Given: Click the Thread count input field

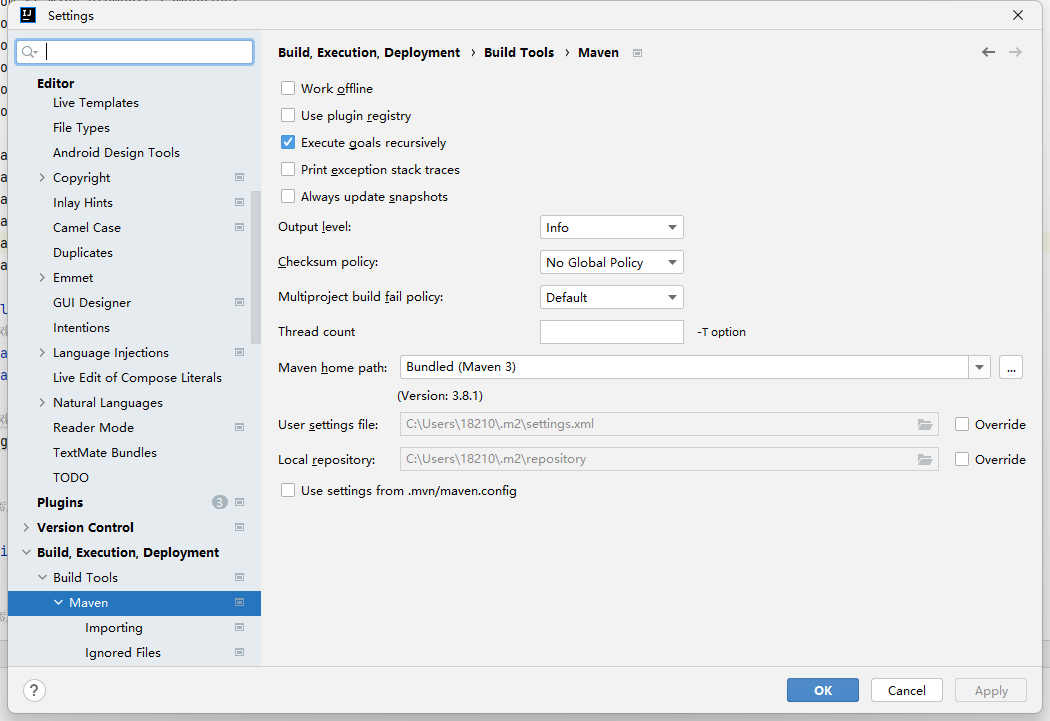Looking at the screenshot, I should click(611, 332).
